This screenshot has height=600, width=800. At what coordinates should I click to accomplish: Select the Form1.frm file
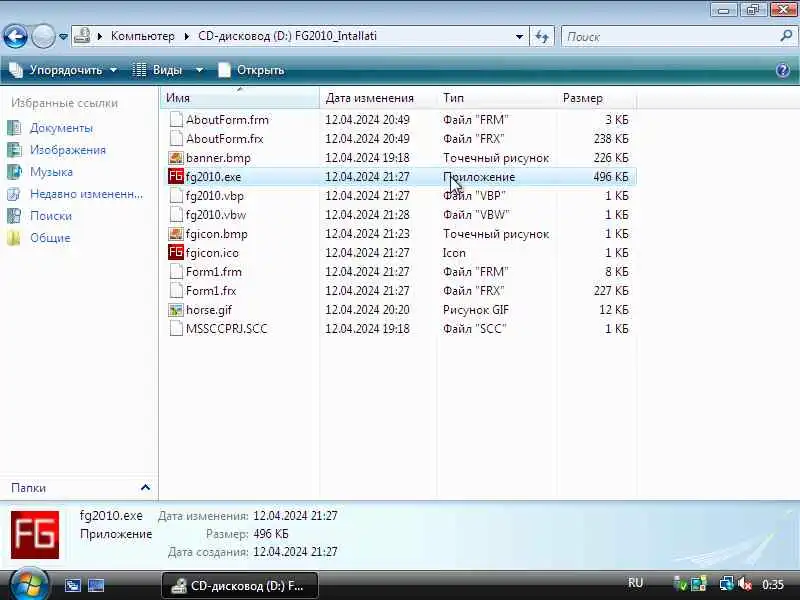(214, 271)
